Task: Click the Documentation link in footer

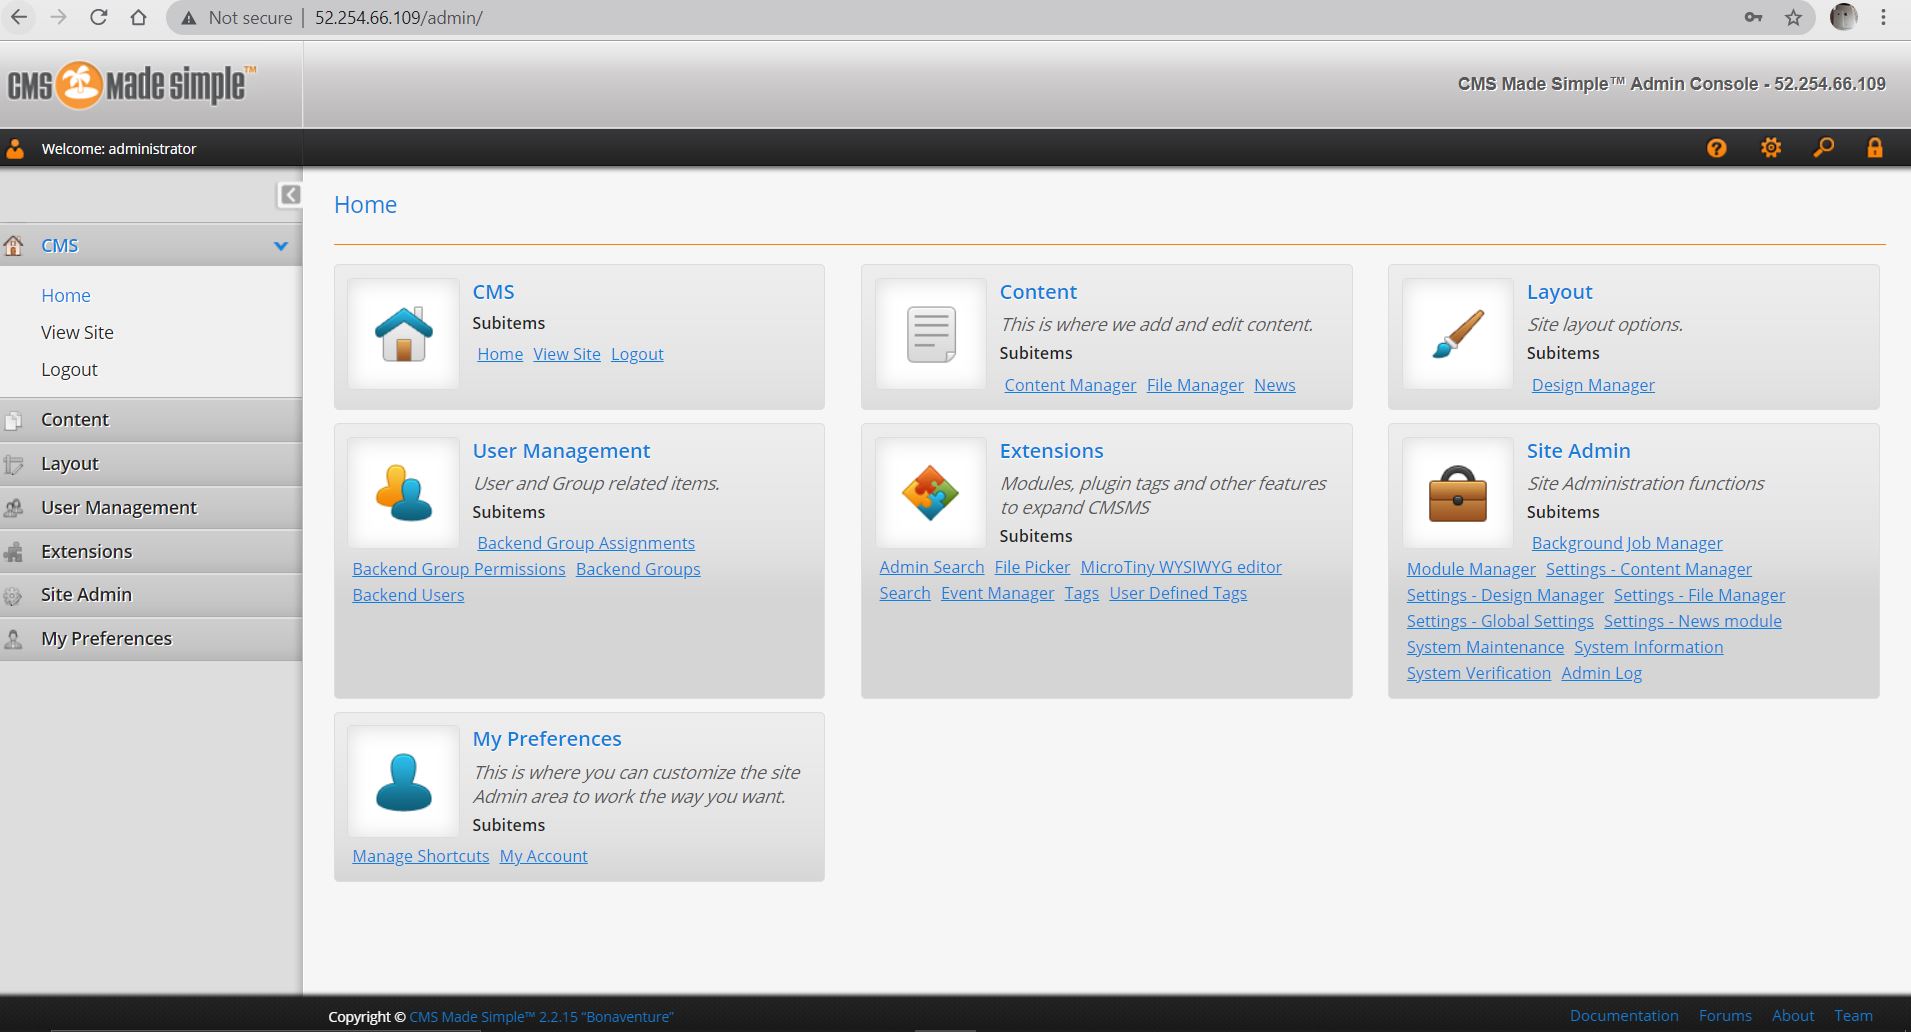Action: click(x=1623, y=1015)
